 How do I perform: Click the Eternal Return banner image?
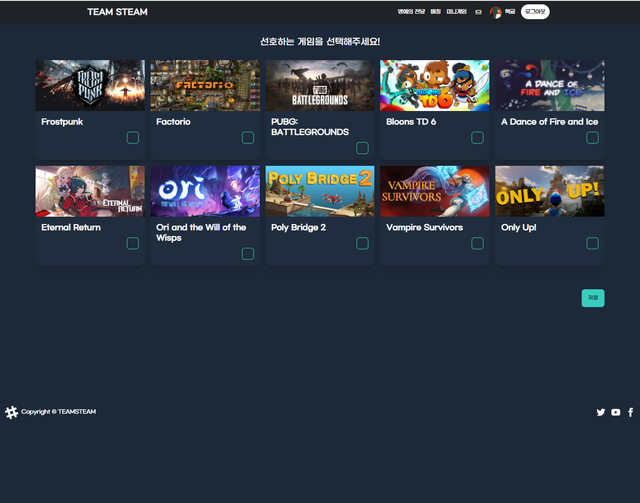point(90,191)
